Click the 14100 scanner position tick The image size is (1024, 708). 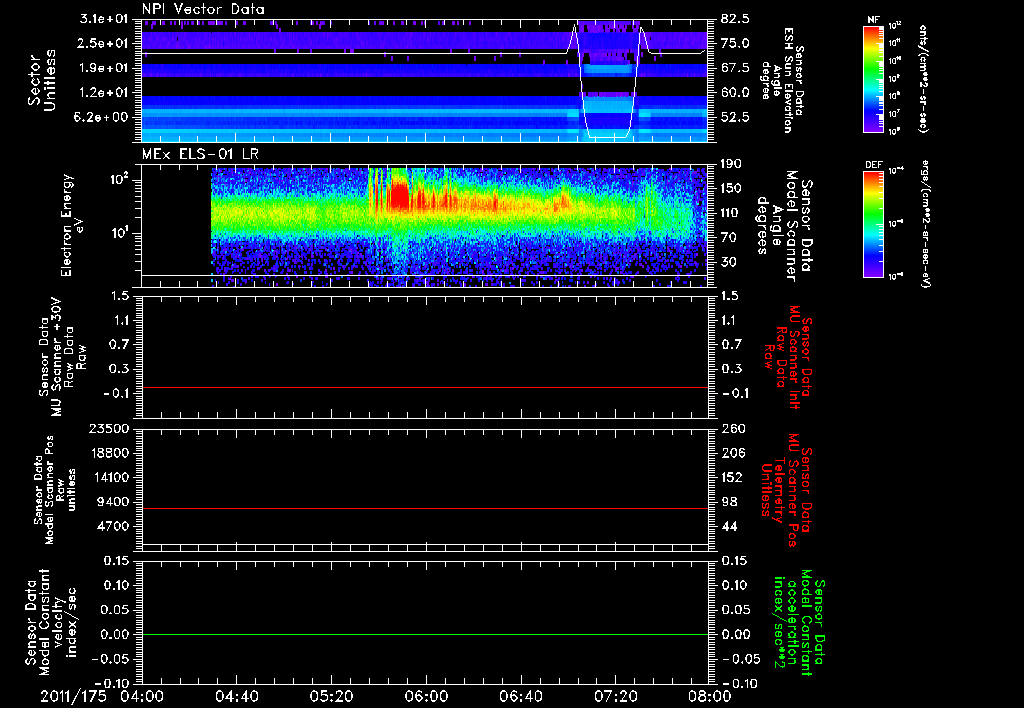(x=112, y=477)
